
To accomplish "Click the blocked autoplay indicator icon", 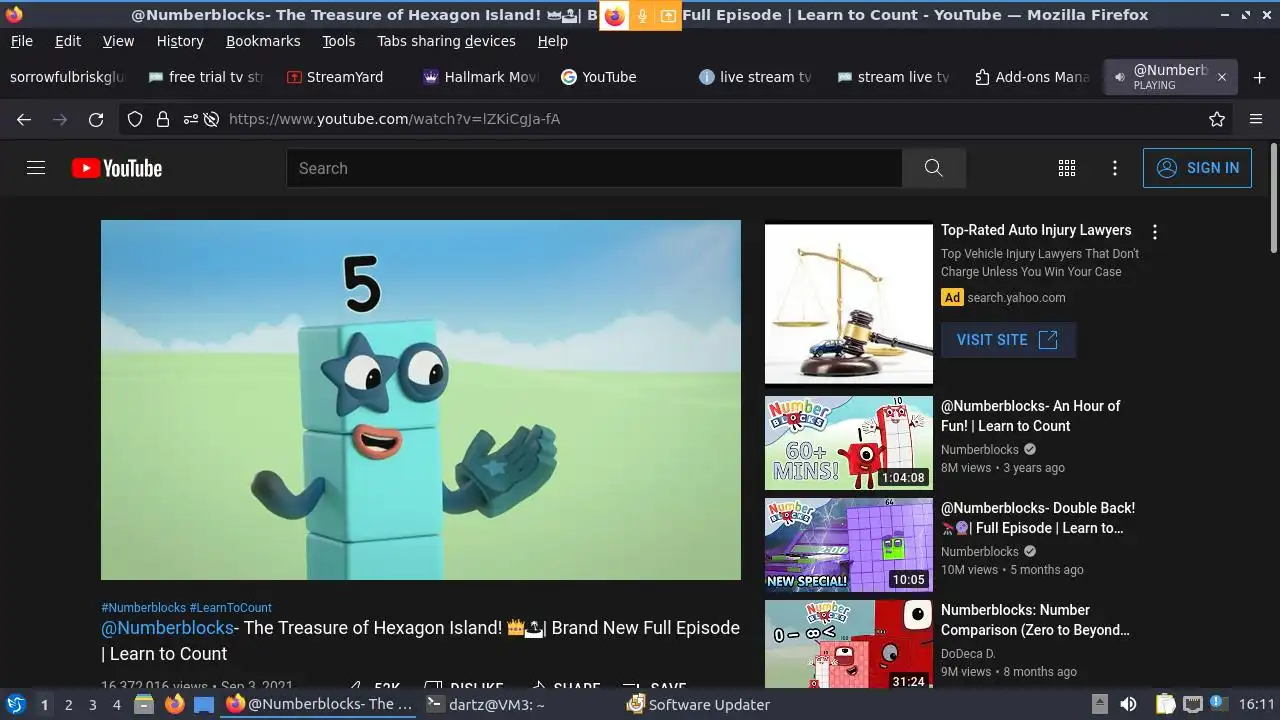I will 211,119.
